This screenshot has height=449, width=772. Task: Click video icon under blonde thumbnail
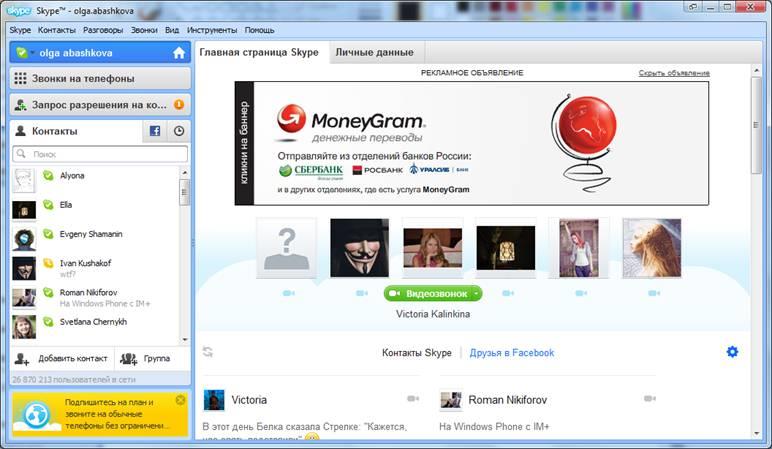pyautogui.click(x=654, y=293)
